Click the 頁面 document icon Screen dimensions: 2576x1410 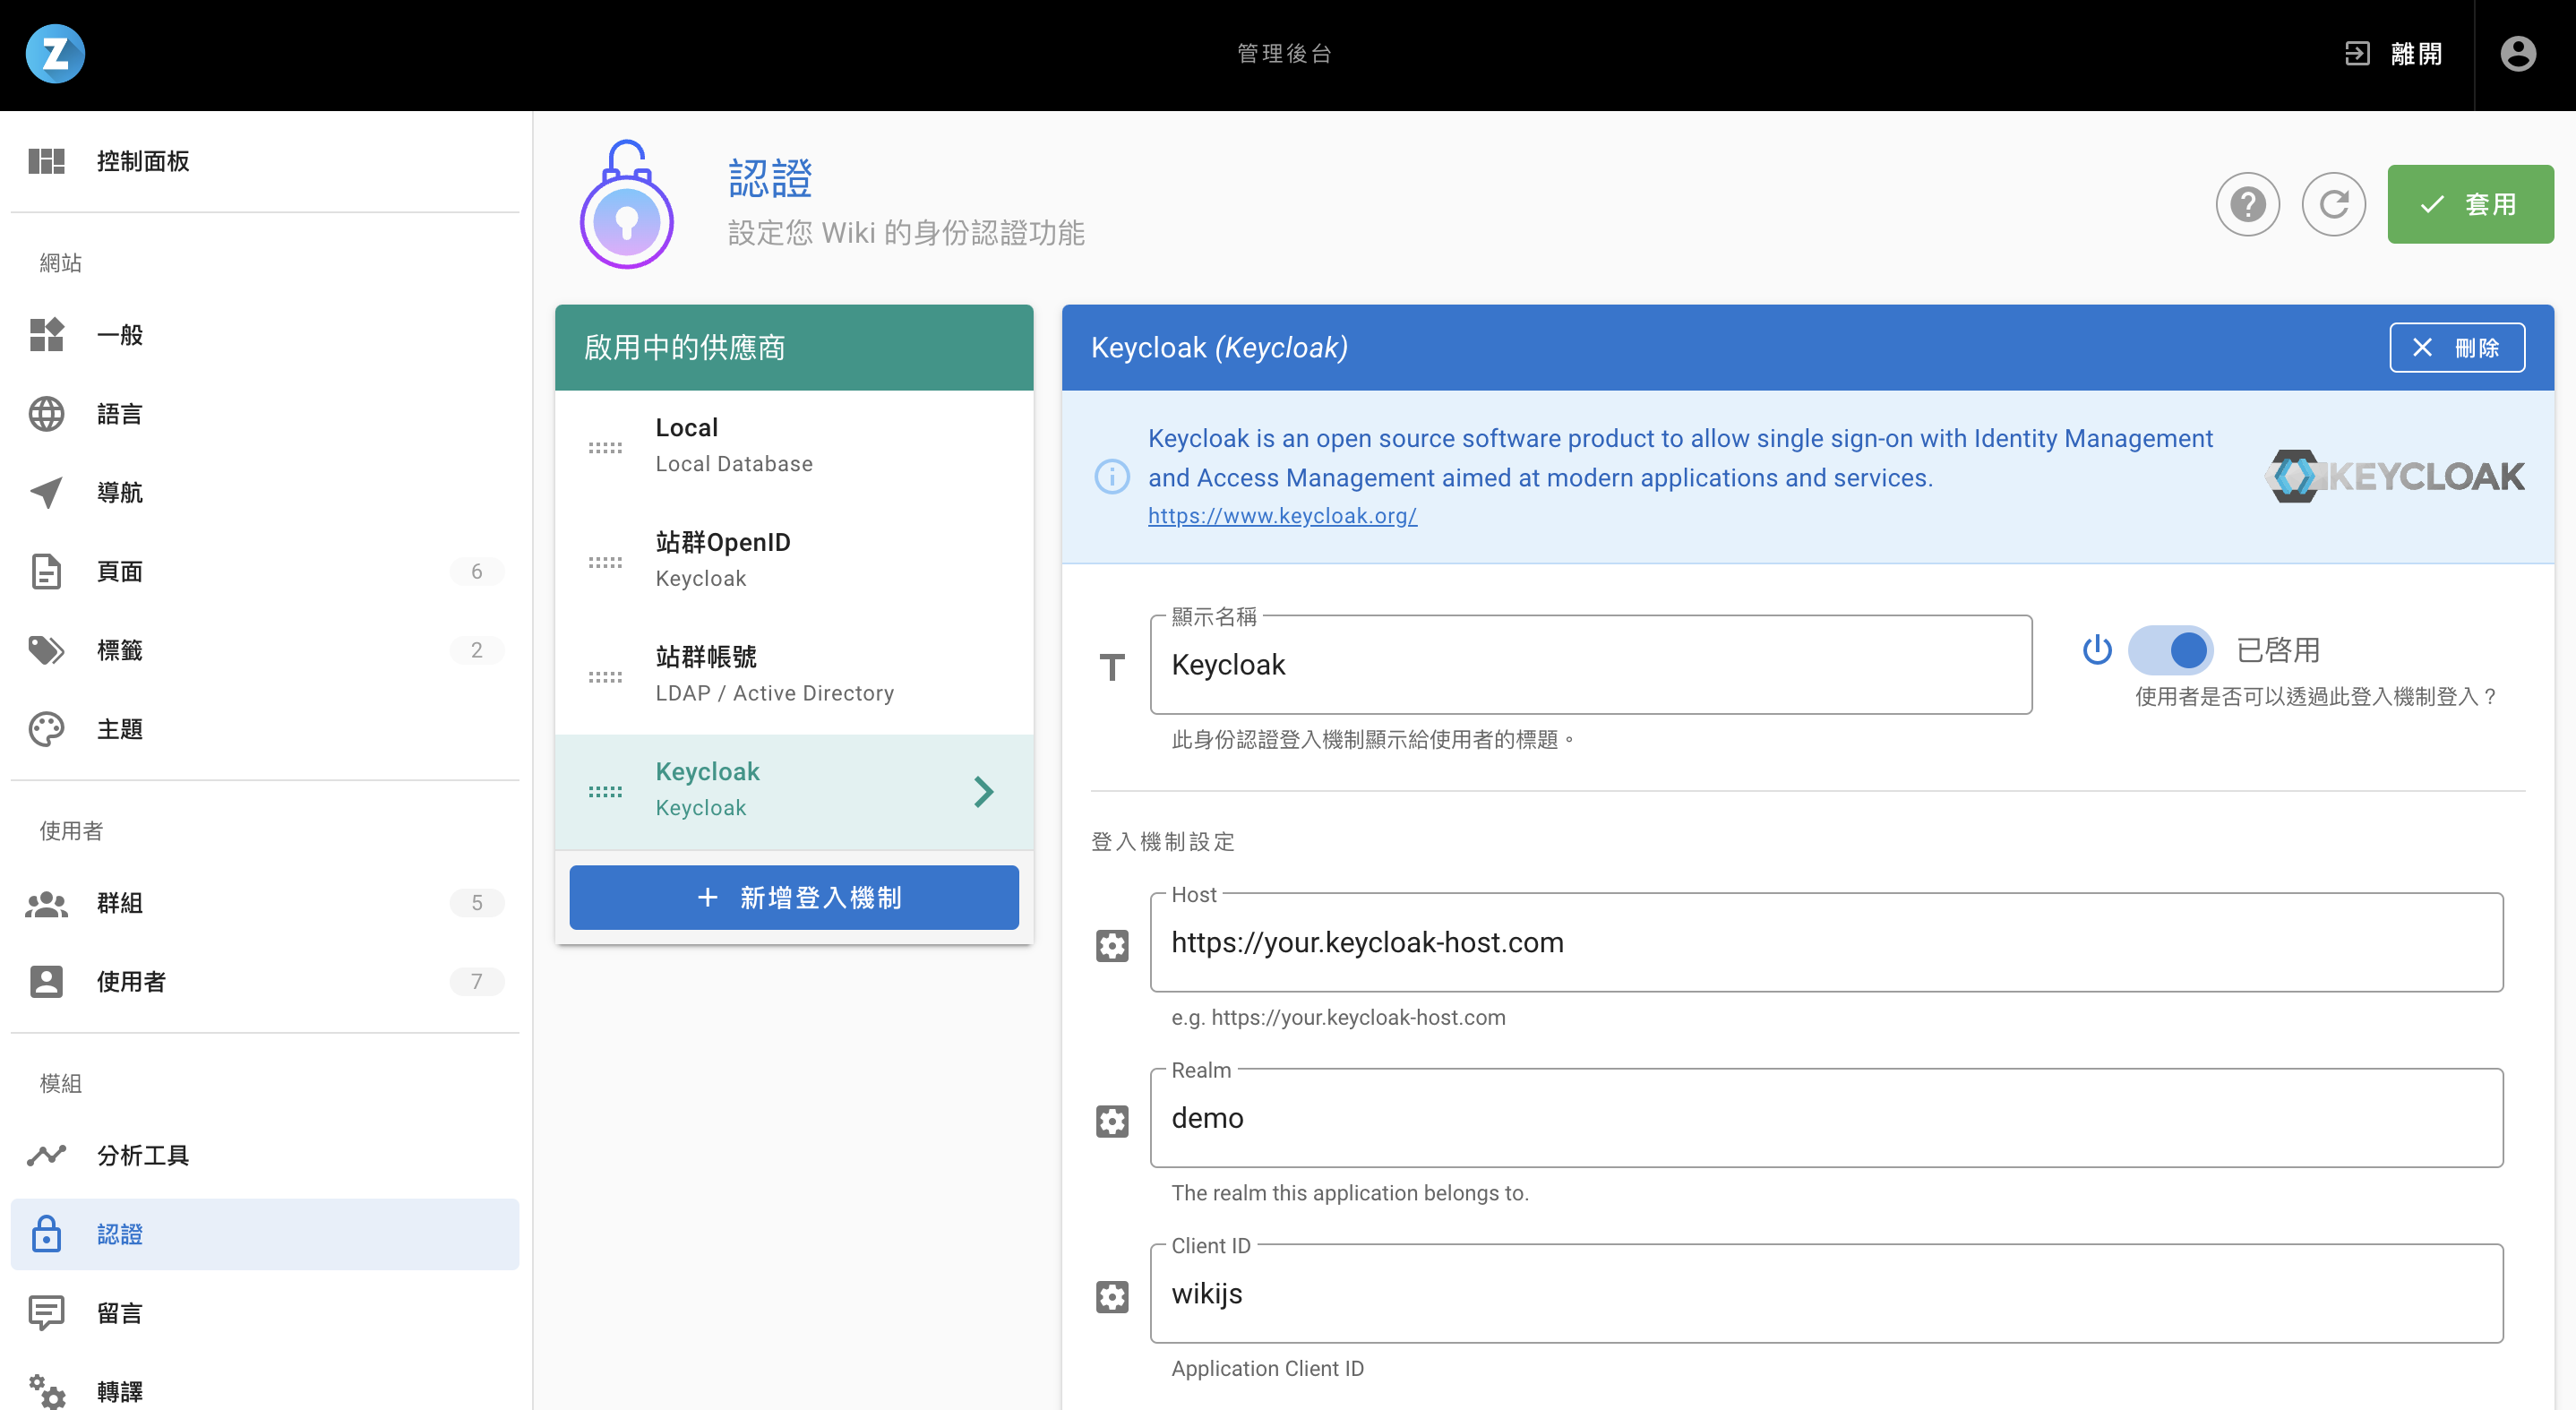[46, 571]
